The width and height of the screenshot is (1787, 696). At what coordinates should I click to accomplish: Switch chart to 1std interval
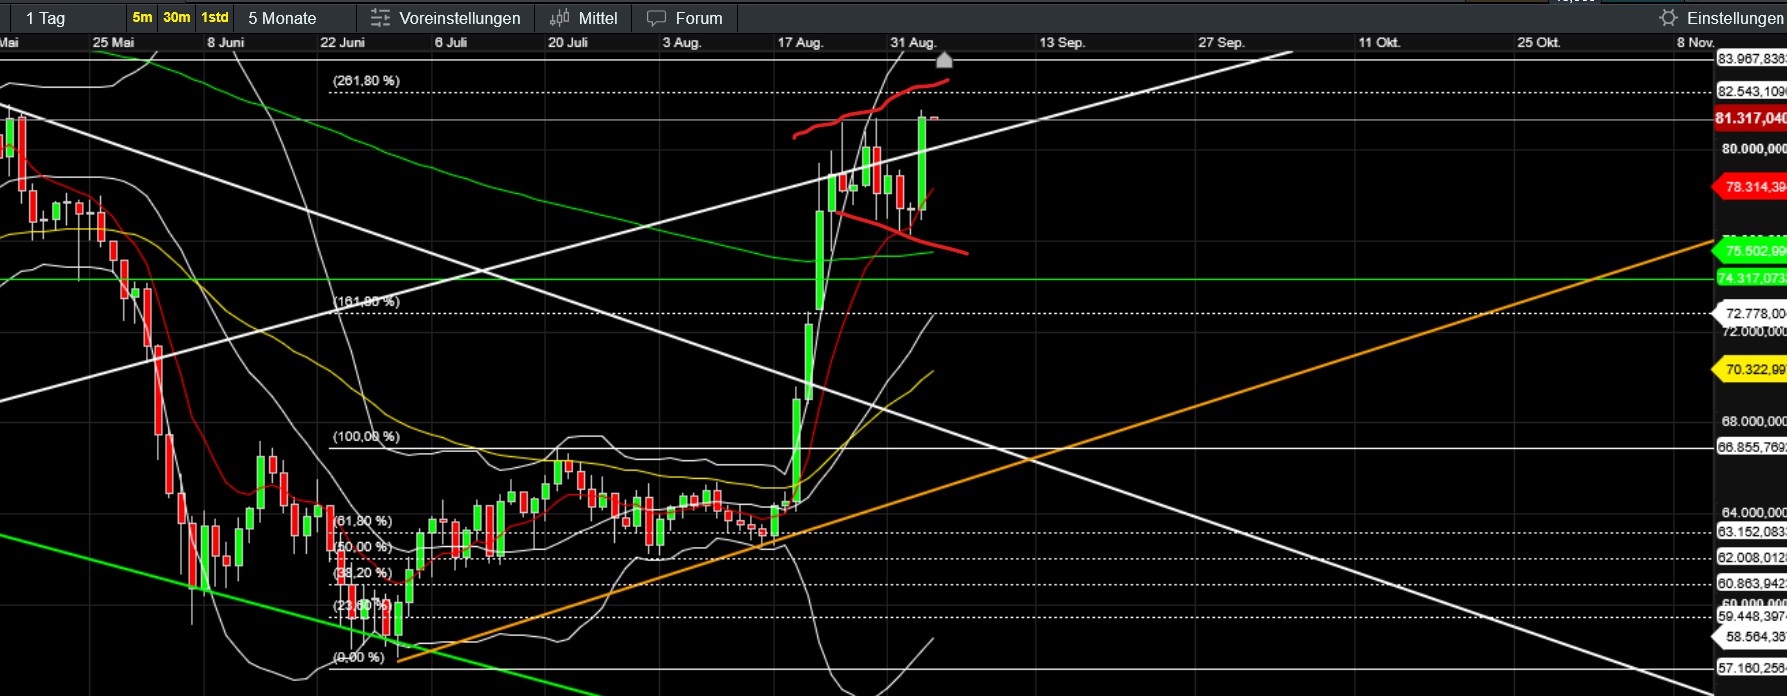click(x=214, y=18)
